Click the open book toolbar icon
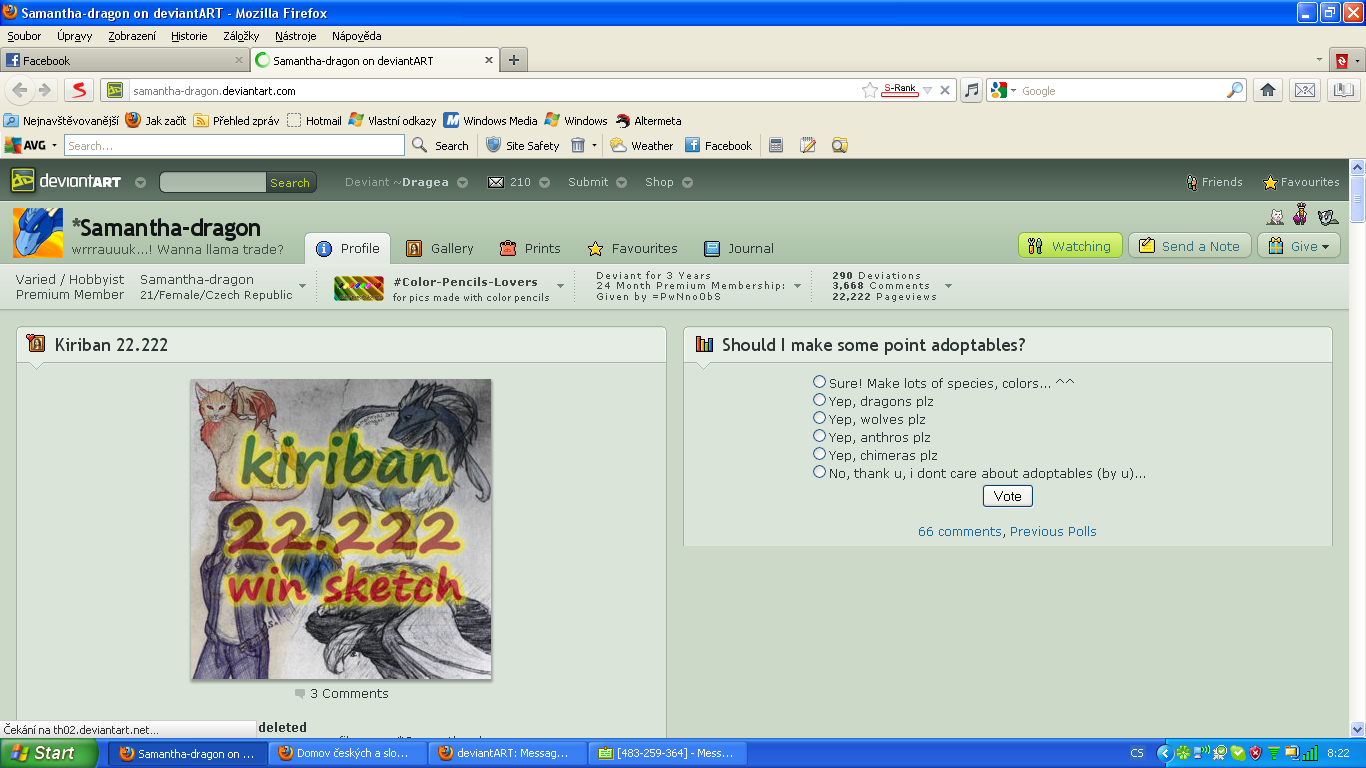1366x768 pixels. pyautogui.click(x=1343, y=90)
